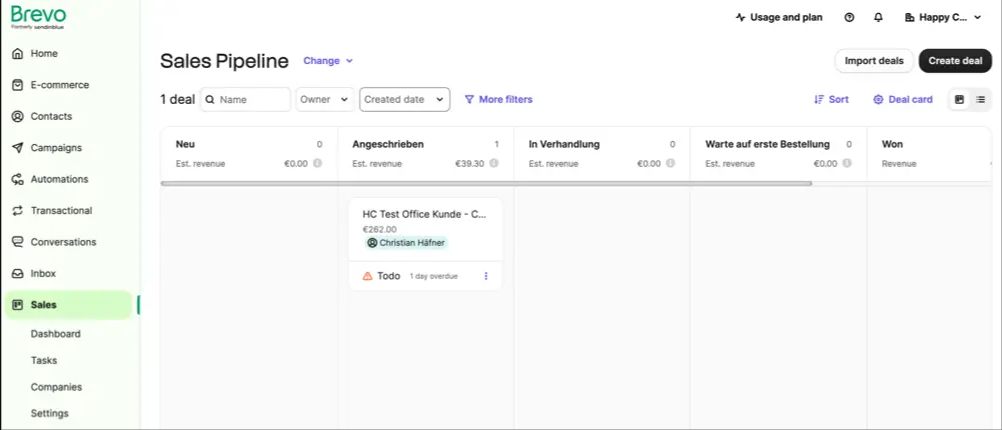Open Home from the sidebar
The width and height of the screenshot is (1002, 430).
click(44, 54)
